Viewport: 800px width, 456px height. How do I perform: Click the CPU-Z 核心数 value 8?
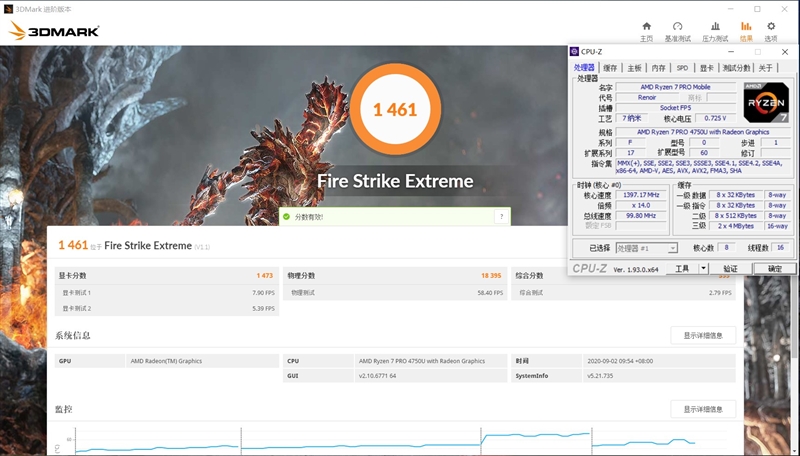[x=726, y=247]
